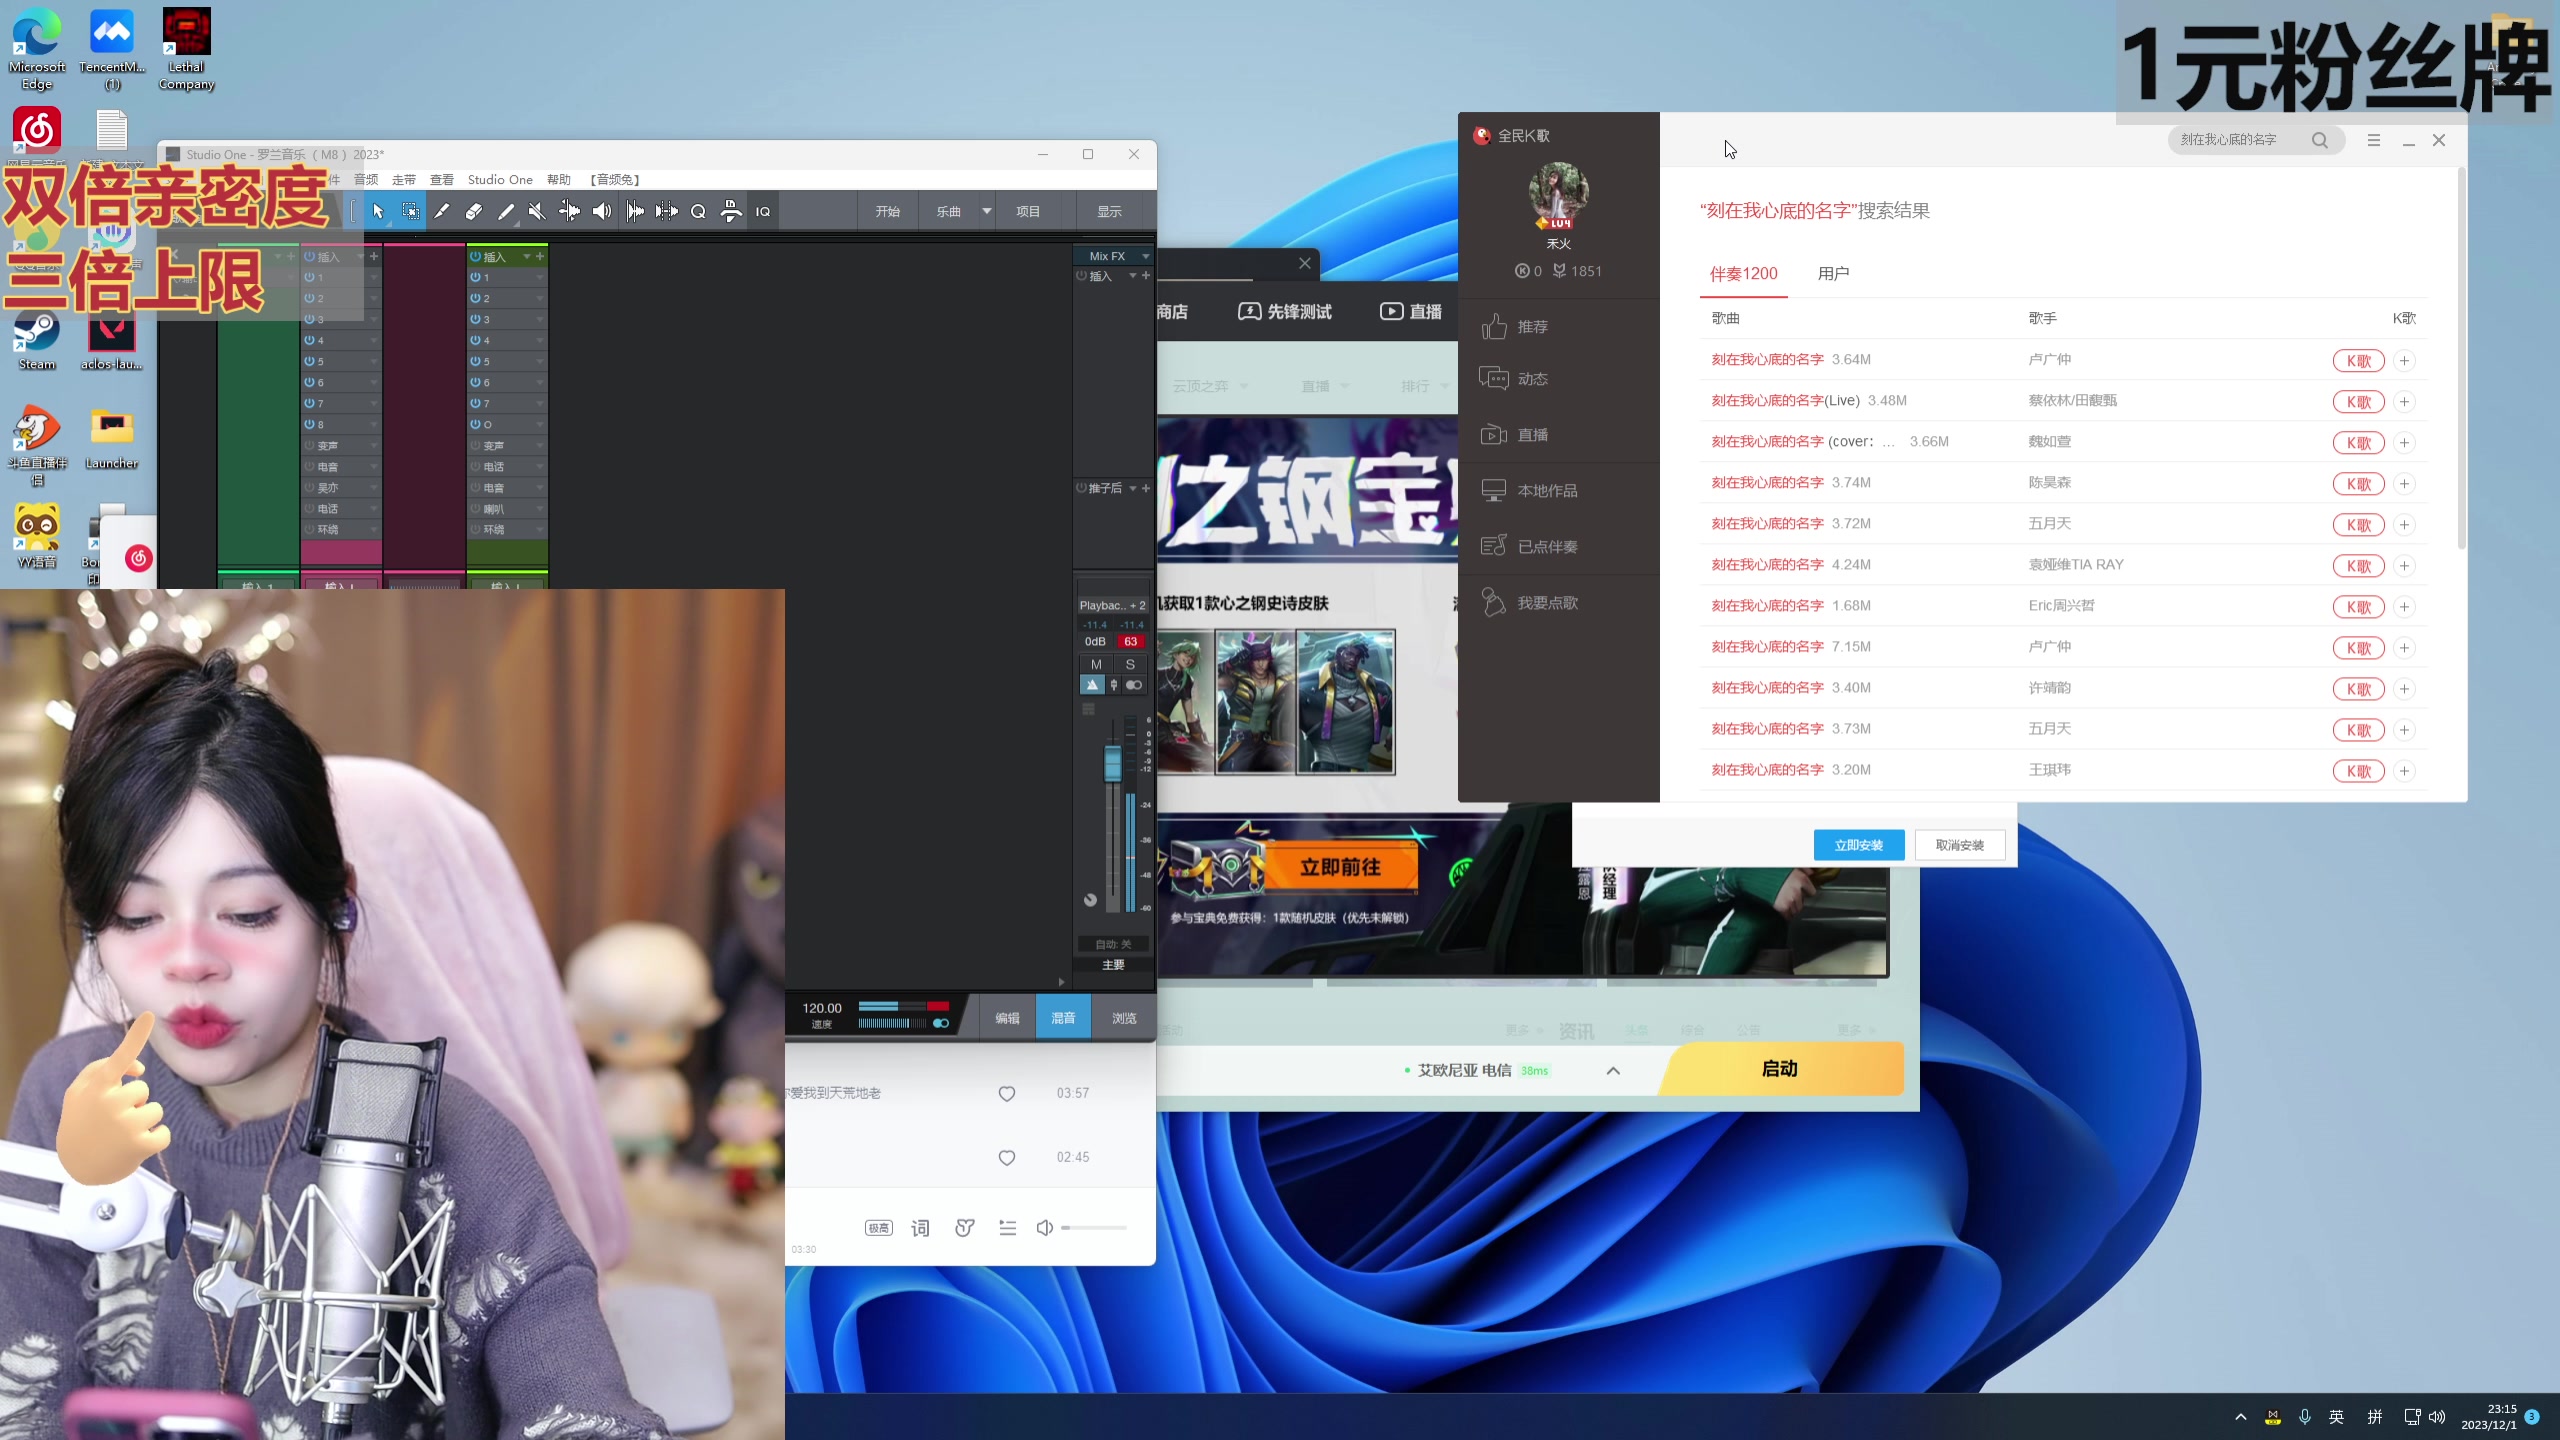
Task: Expand the Mix FX dropdown arrow
Action: pos(1145,256)
